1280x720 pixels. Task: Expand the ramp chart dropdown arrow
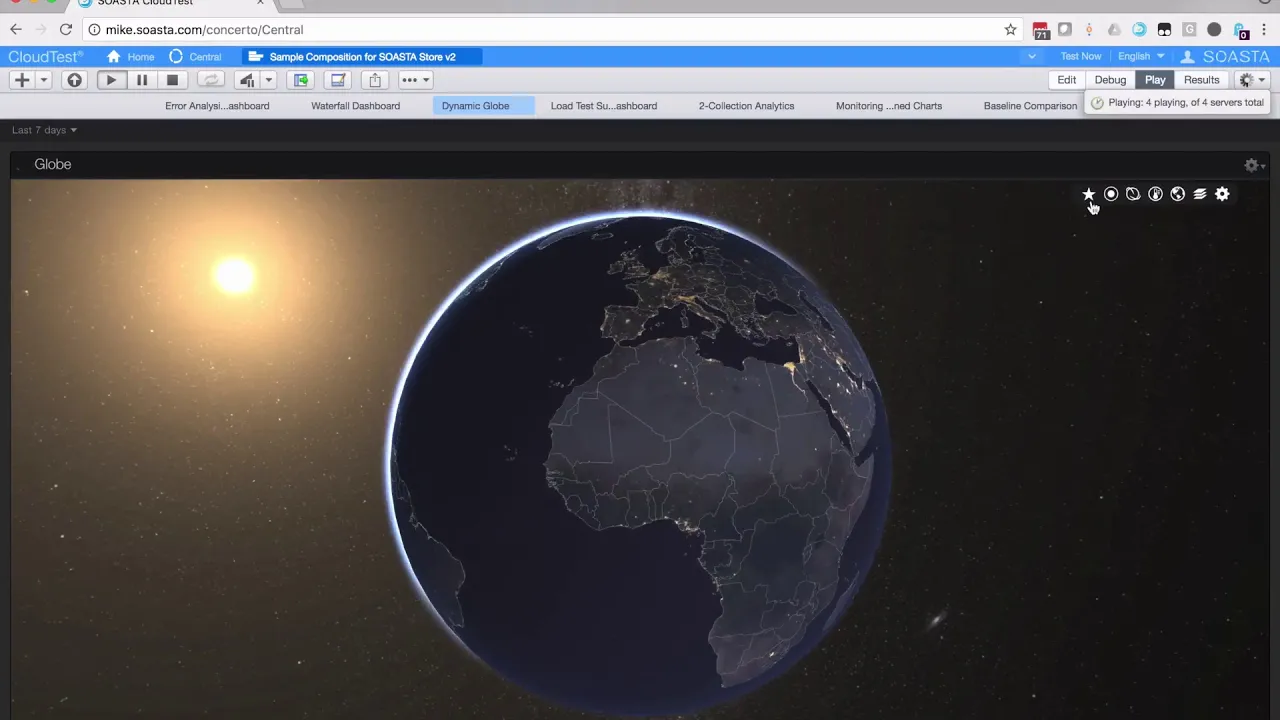pyautogui.click(x=268, y=80)
